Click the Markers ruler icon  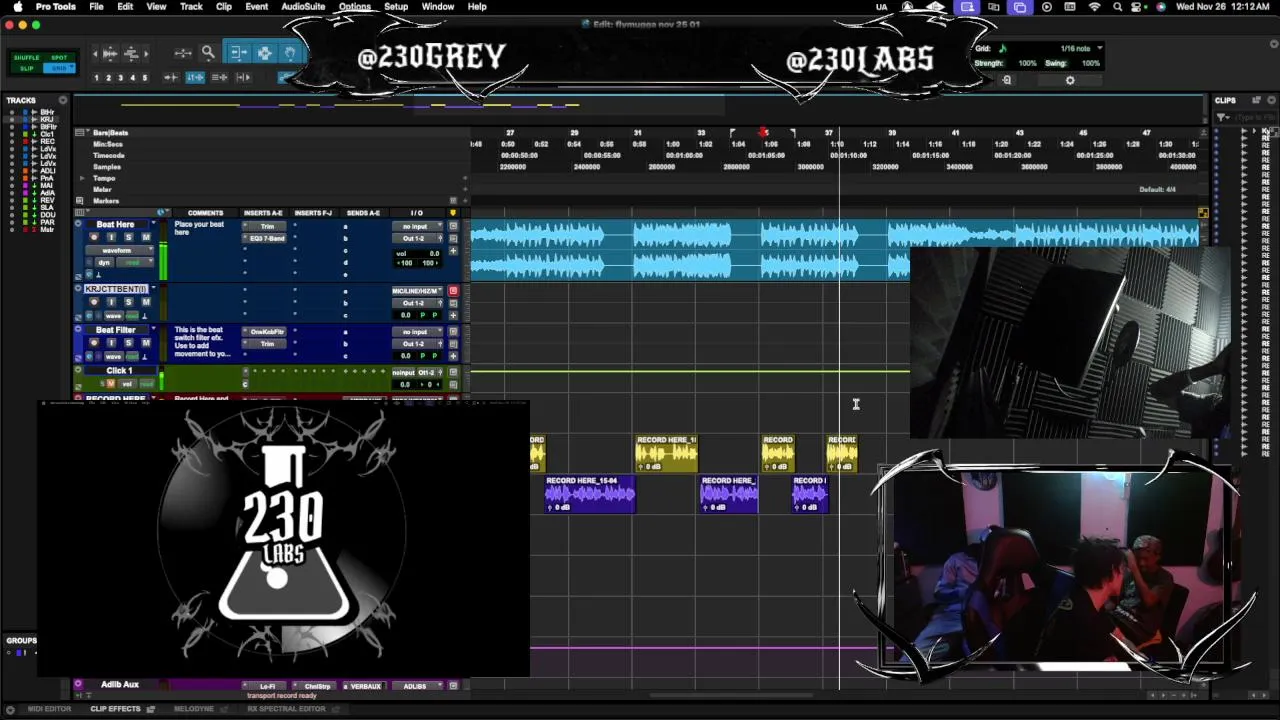point(82,200)
